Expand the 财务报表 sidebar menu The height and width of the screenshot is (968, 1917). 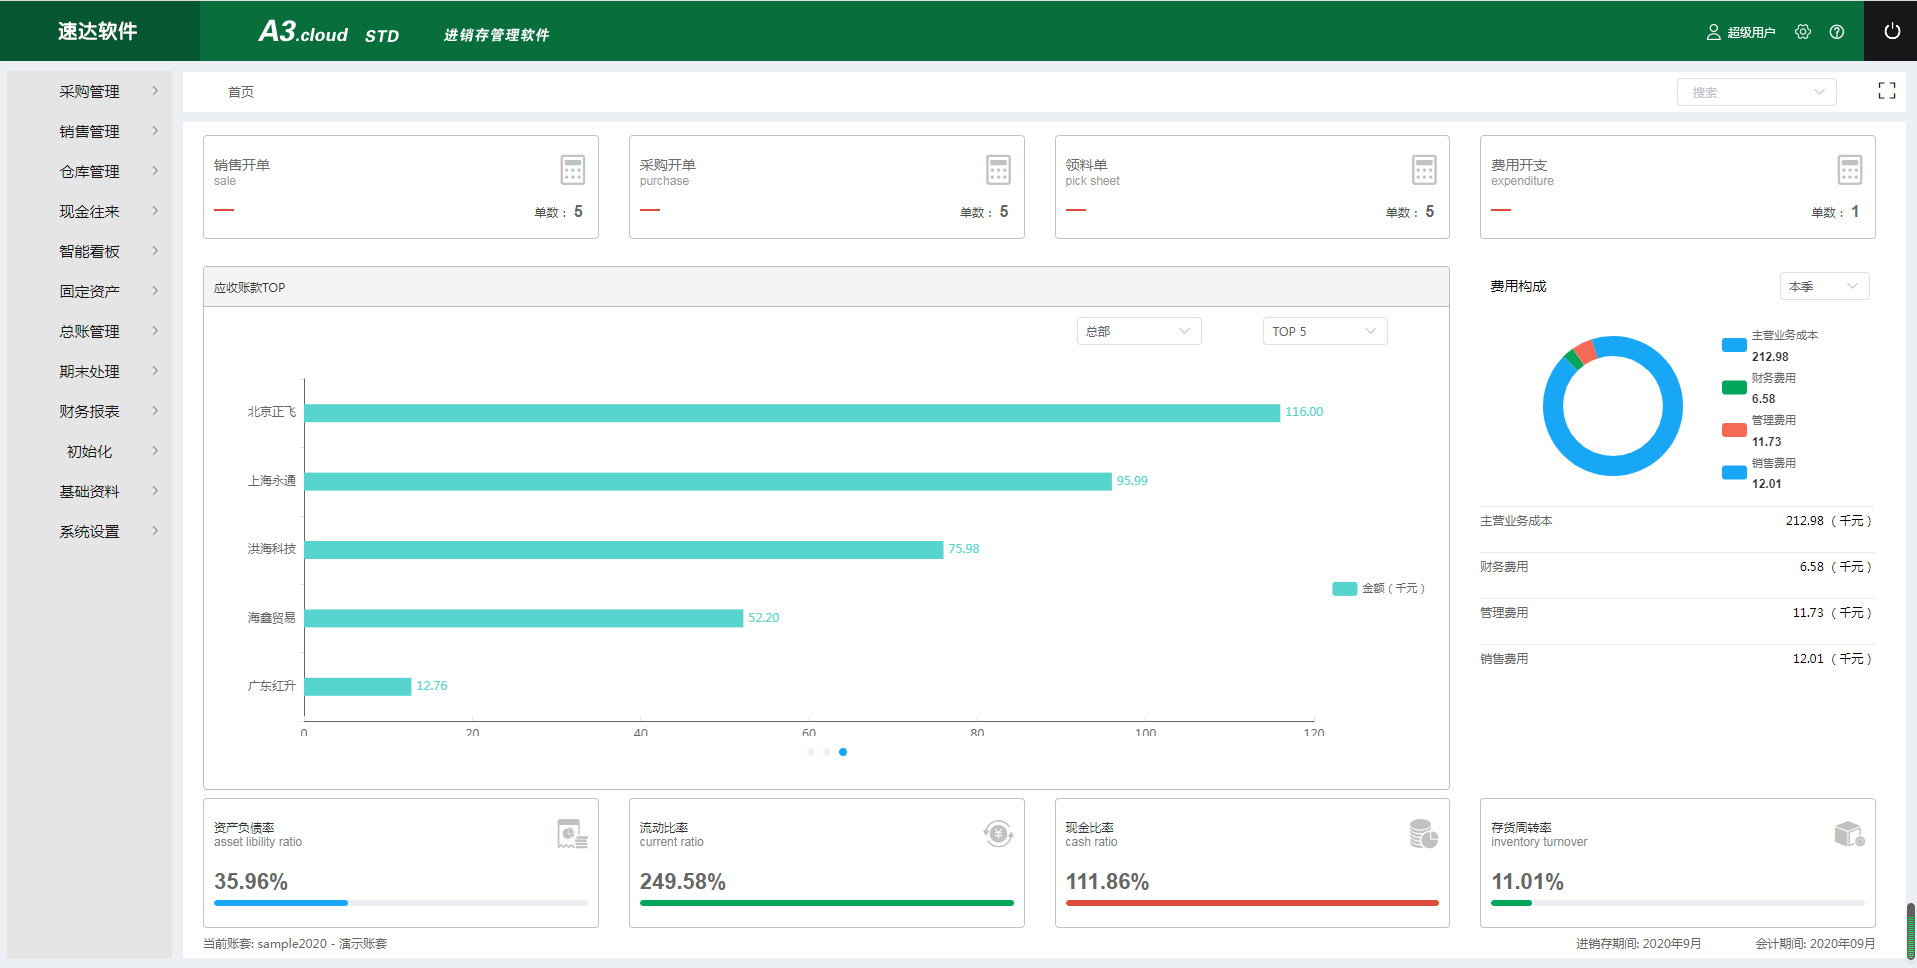(x=90, y=411)
